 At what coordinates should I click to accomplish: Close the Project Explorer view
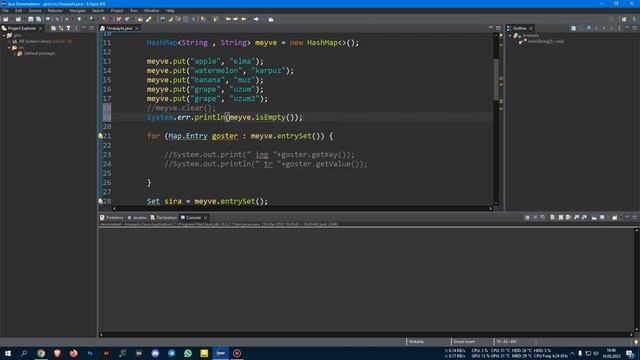coord(40,28)
